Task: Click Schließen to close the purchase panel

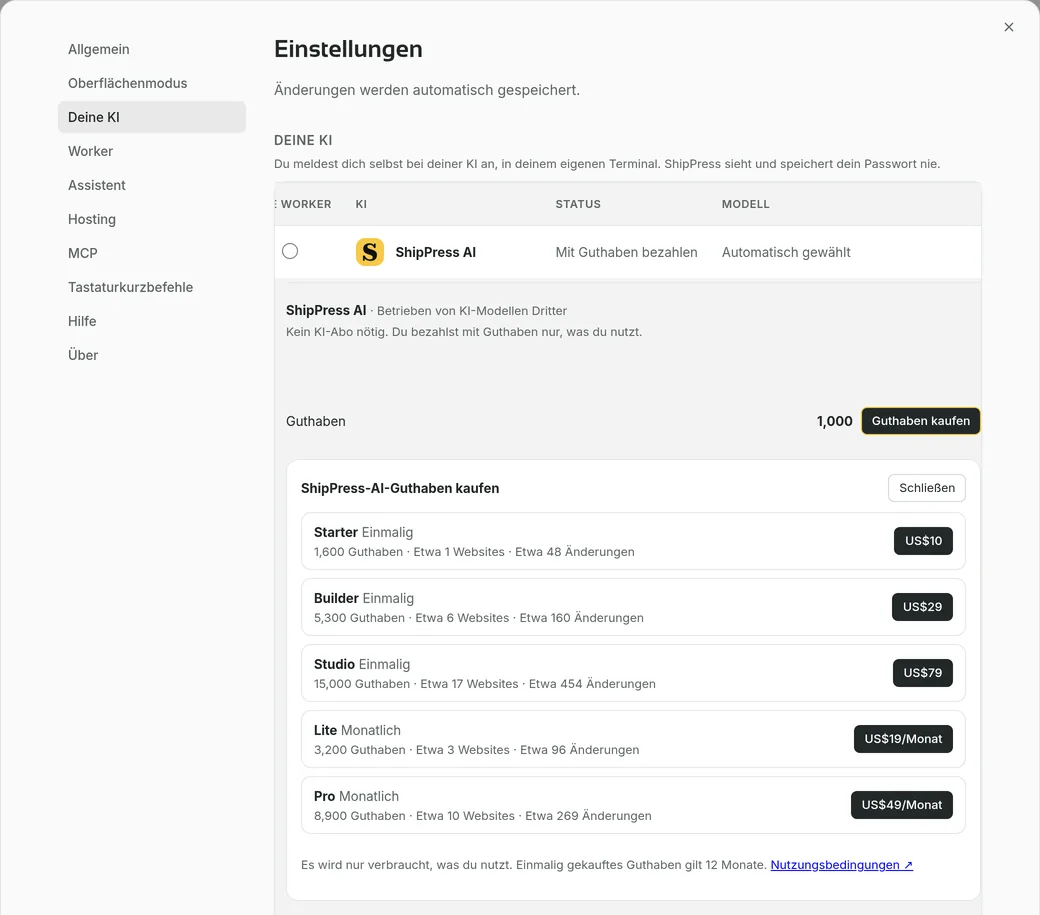Action: [x=927, y=488]
